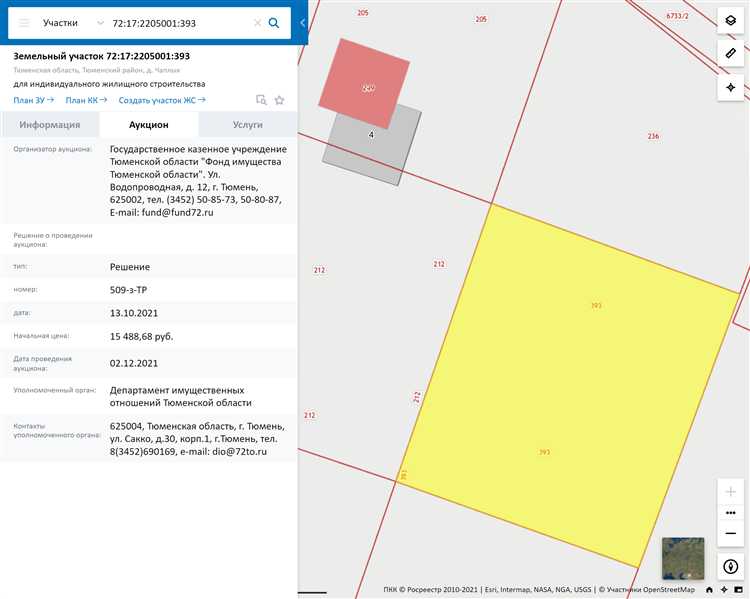Click the Создать участок ЖС link
Image resolution: width=750 pixels, height=599 pixels.
coord(161,100)
